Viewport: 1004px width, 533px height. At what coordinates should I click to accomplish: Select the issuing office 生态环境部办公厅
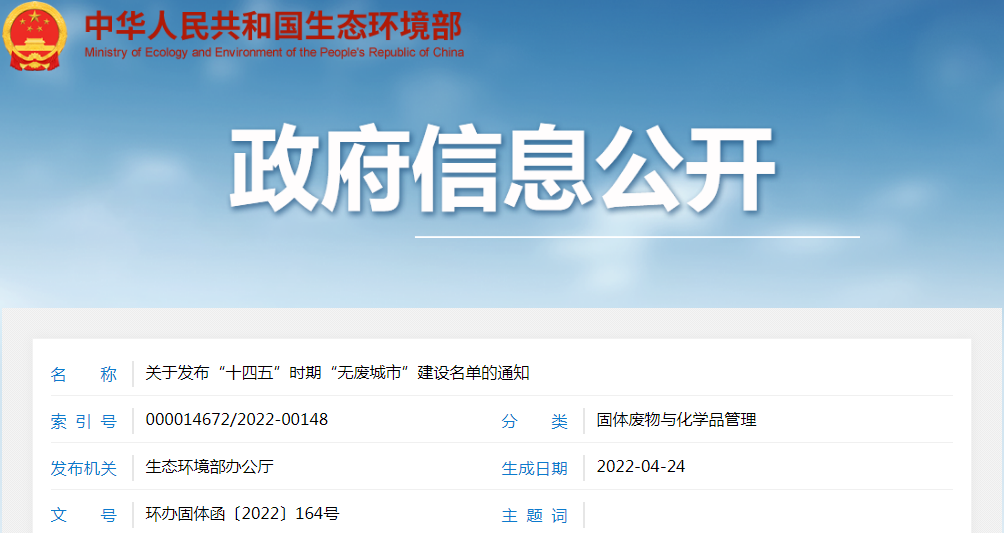(209, 467)
